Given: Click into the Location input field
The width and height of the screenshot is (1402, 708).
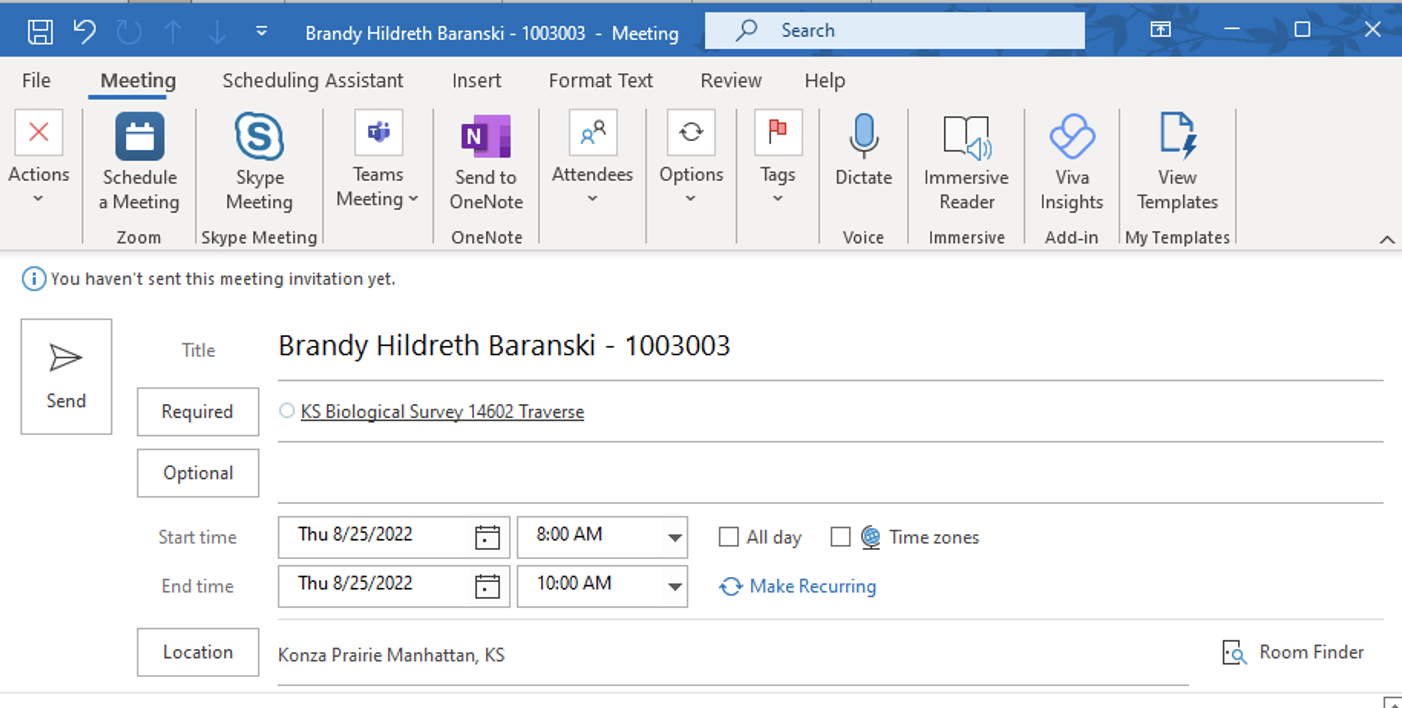Looking at the screenshot, I should pyautogui.click(x=730, y=656).
